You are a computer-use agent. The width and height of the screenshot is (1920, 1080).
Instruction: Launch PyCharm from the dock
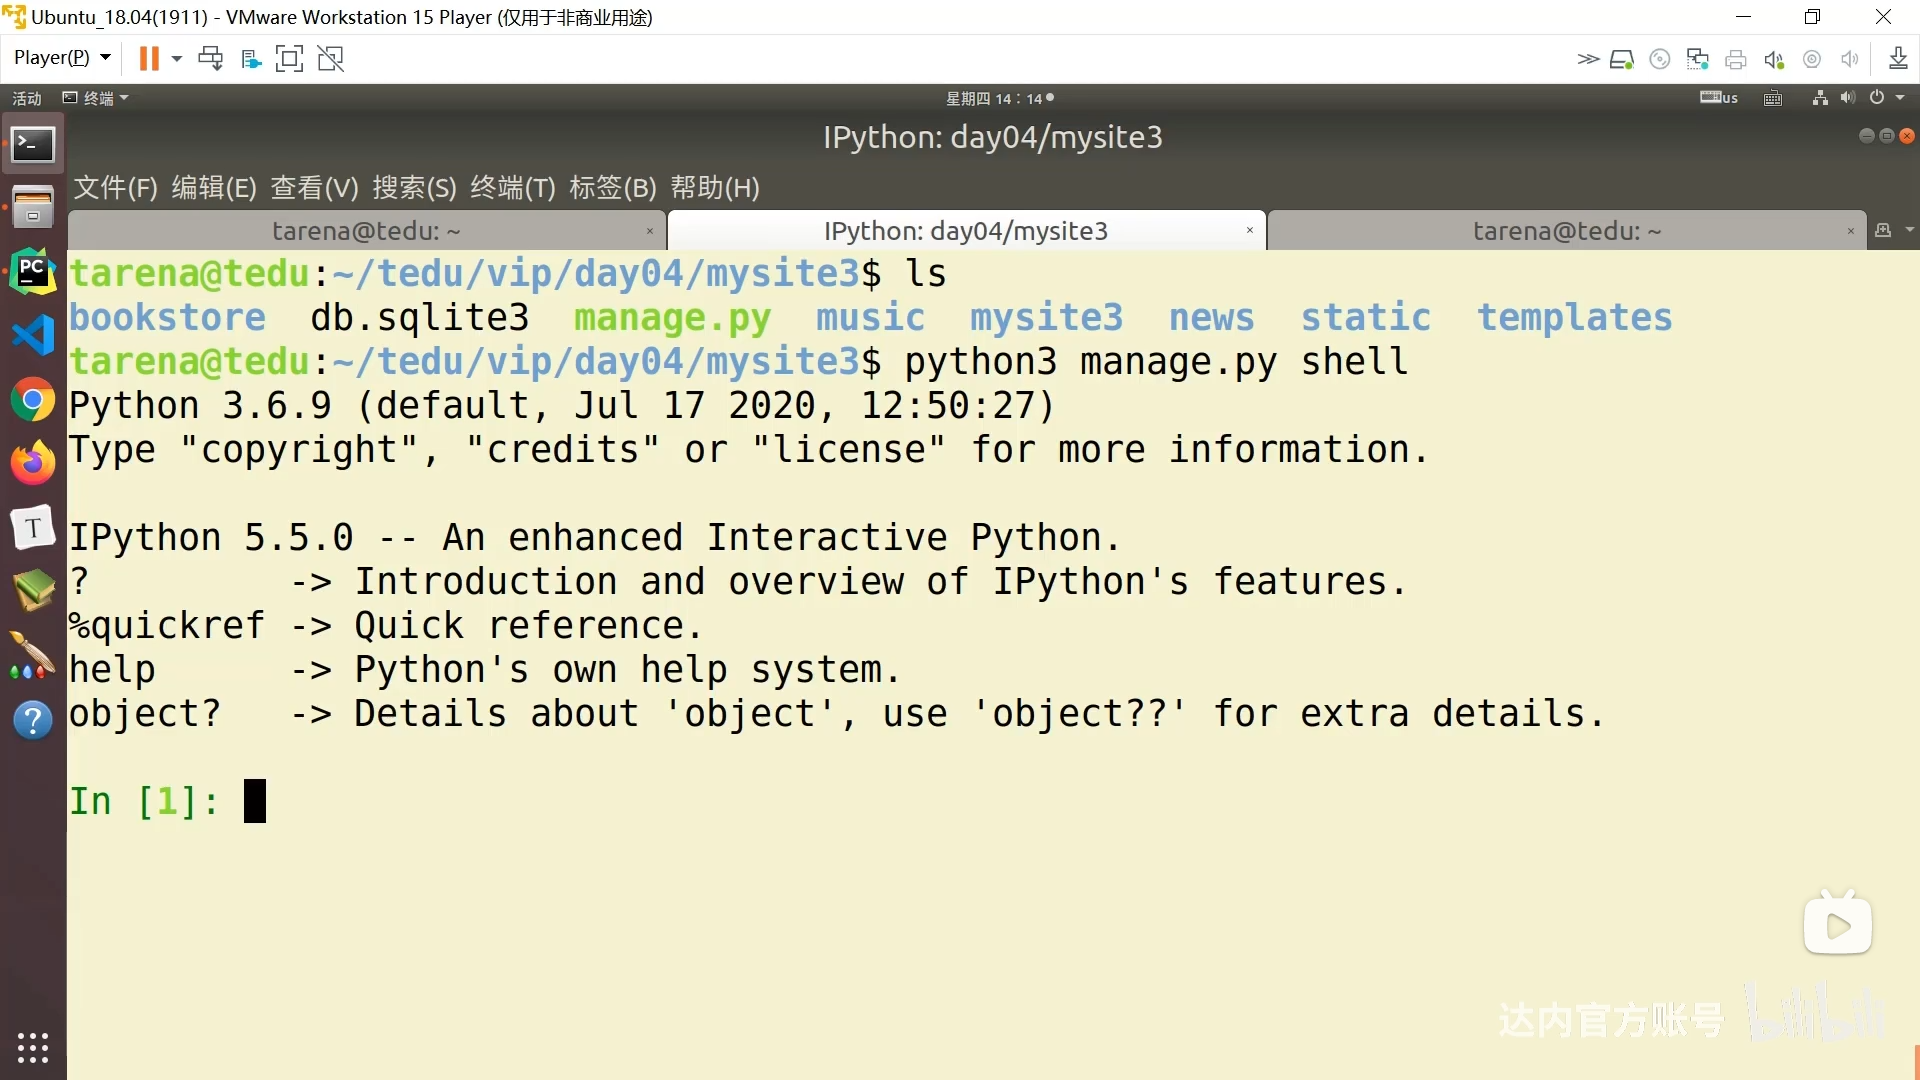click(33, 271)
